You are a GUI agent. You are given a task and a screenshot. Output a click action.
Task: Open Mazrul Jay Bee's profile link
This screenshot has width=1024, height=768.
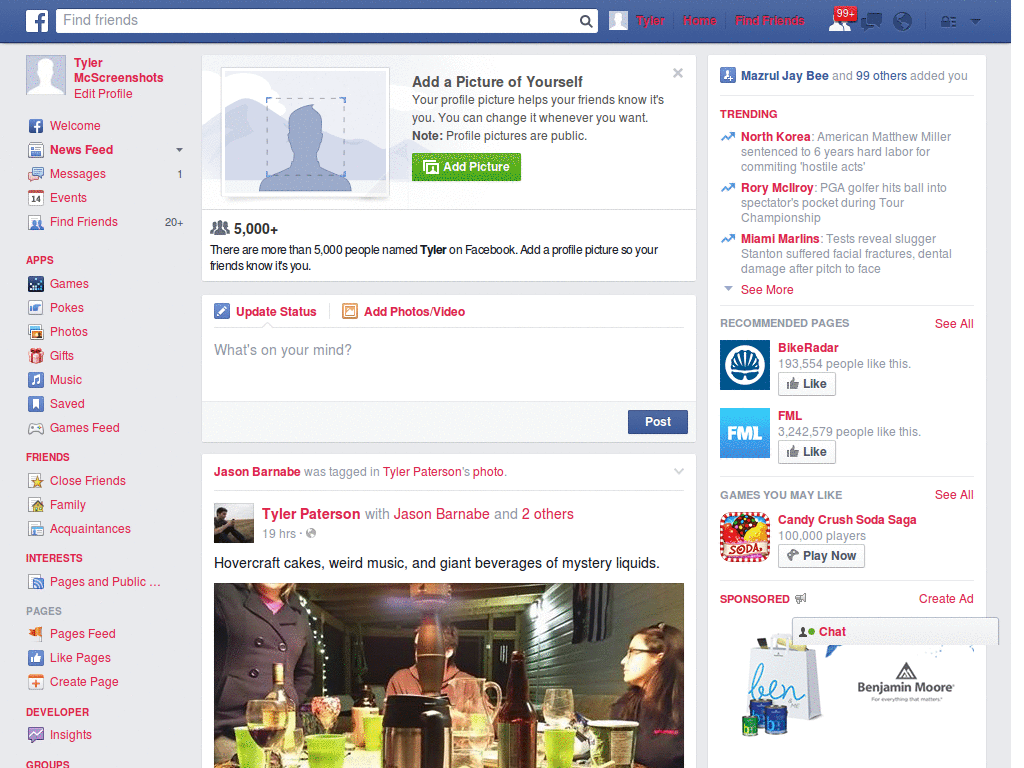(x=784, y=76)
